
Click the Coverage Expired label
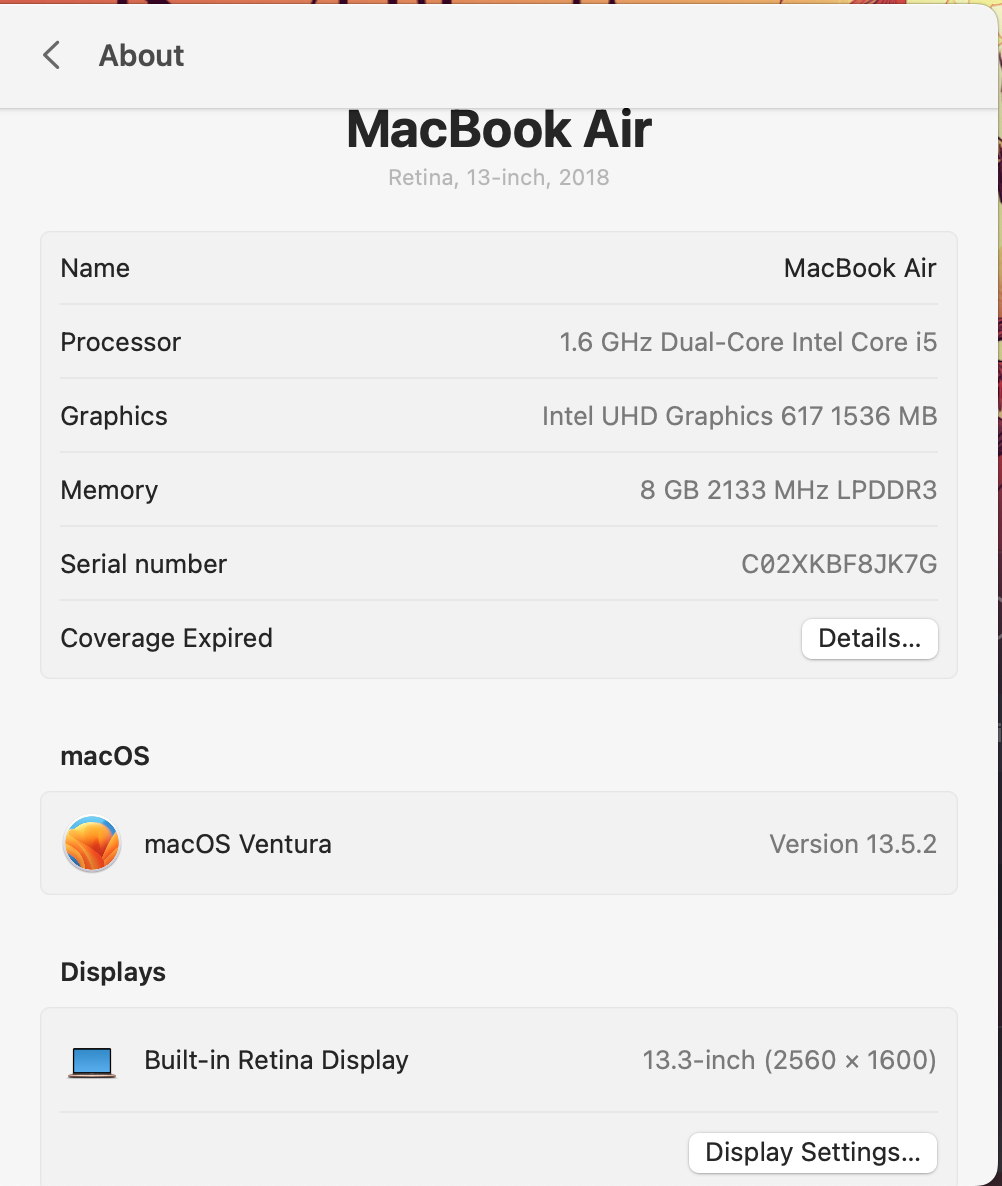[166, 638]
